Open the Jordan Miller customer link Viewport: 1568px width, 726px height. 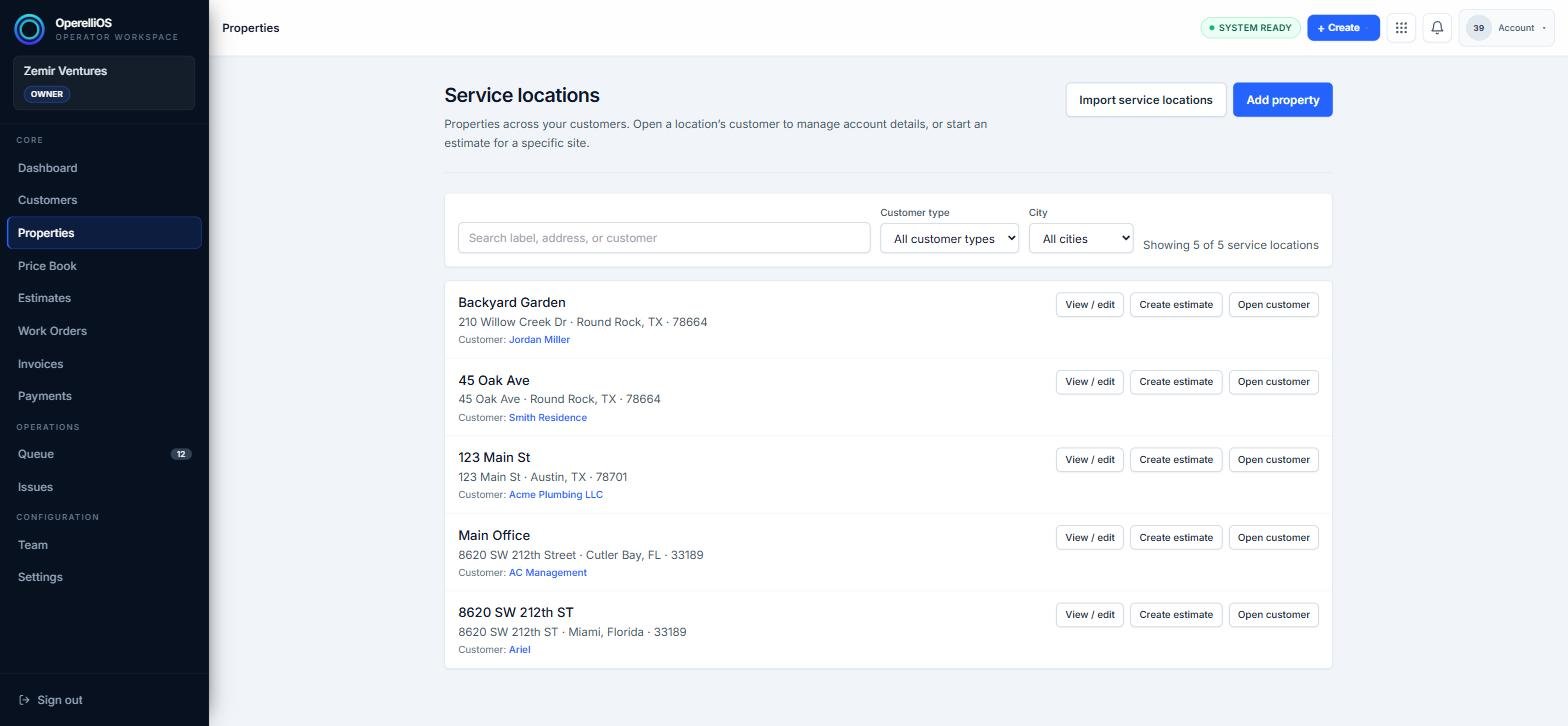[539, 340]
